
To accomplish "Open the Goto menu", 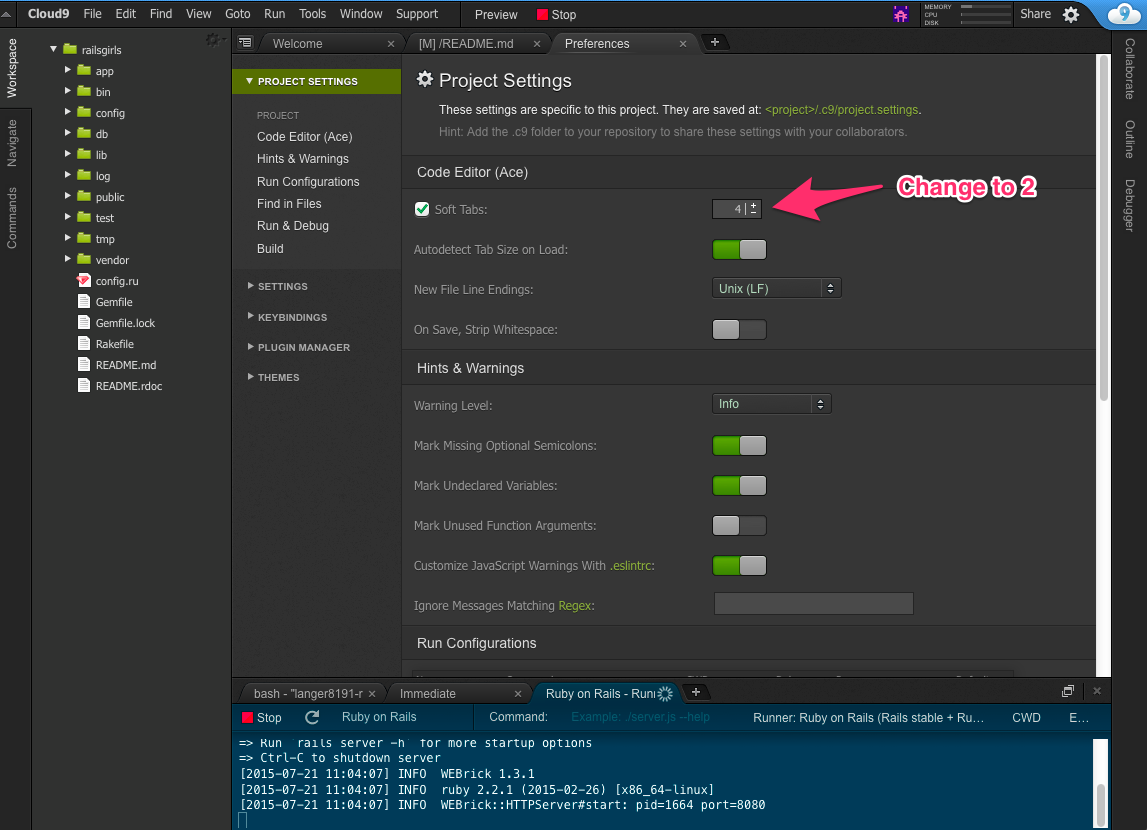I will pyautogui.click(x=238, y=14).
